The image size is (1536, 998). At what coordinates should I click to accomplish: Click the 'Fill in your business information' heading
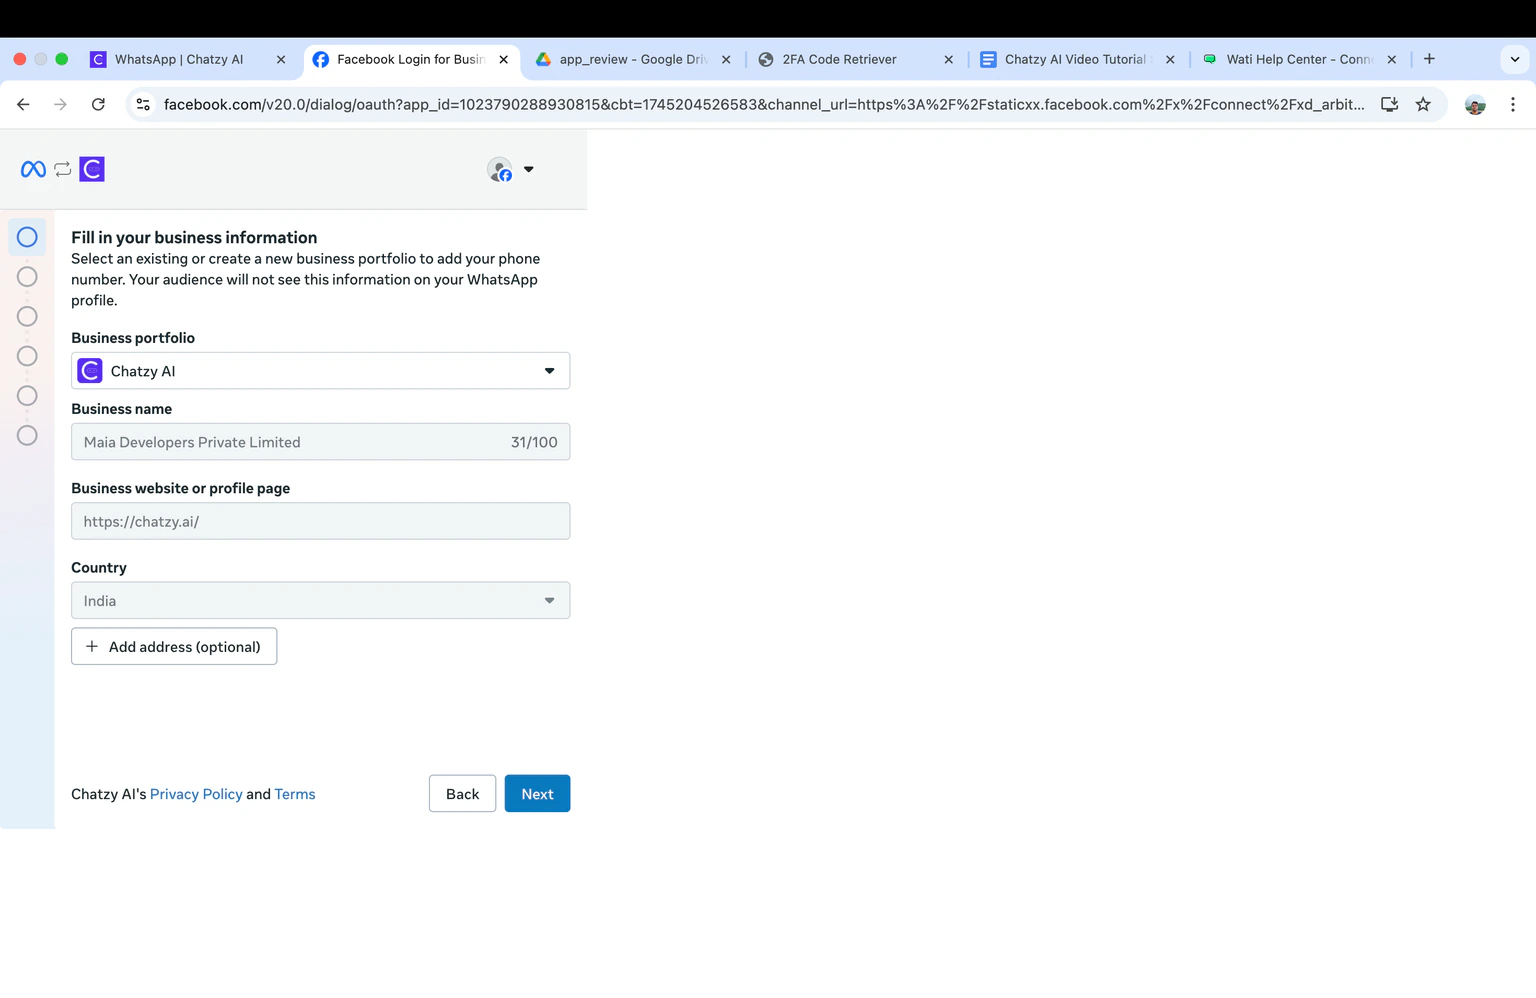[194, 238]
